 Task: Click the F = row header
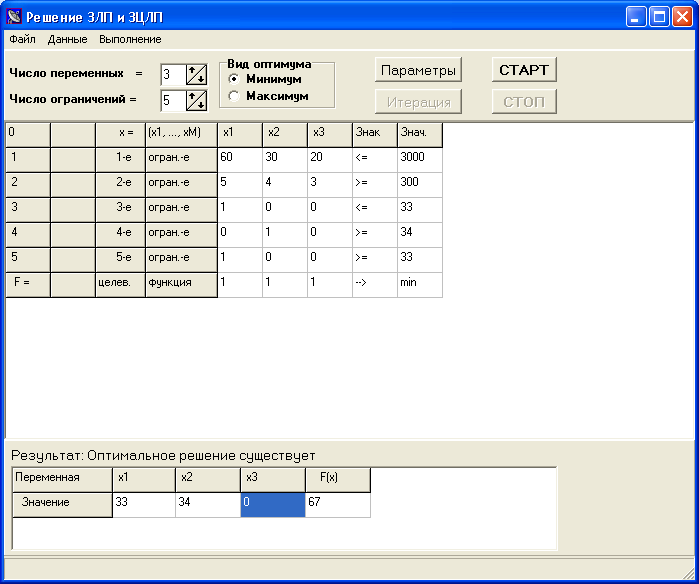point(28,284)
